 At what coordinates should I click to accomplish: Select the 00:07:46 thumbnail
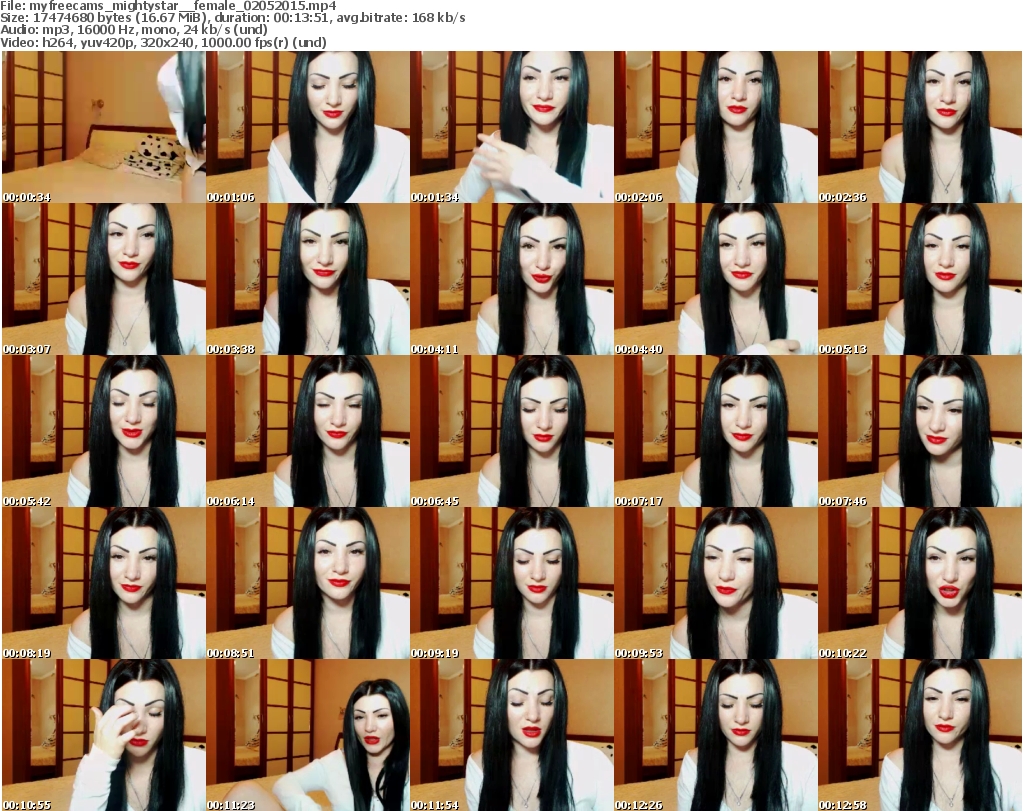(920, 432)
